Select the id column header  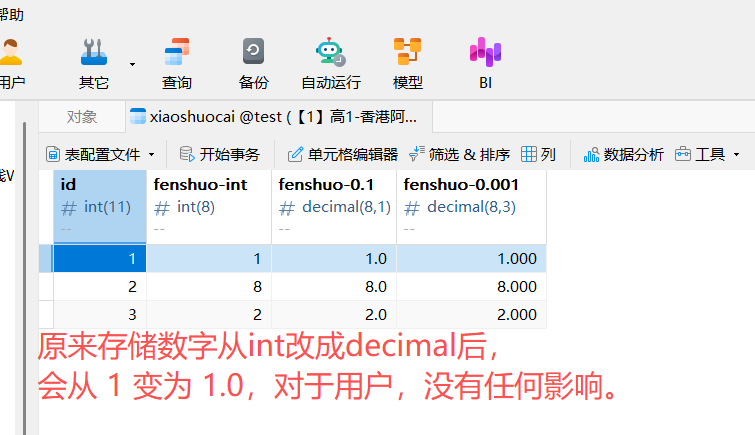(x=100, y=207)
